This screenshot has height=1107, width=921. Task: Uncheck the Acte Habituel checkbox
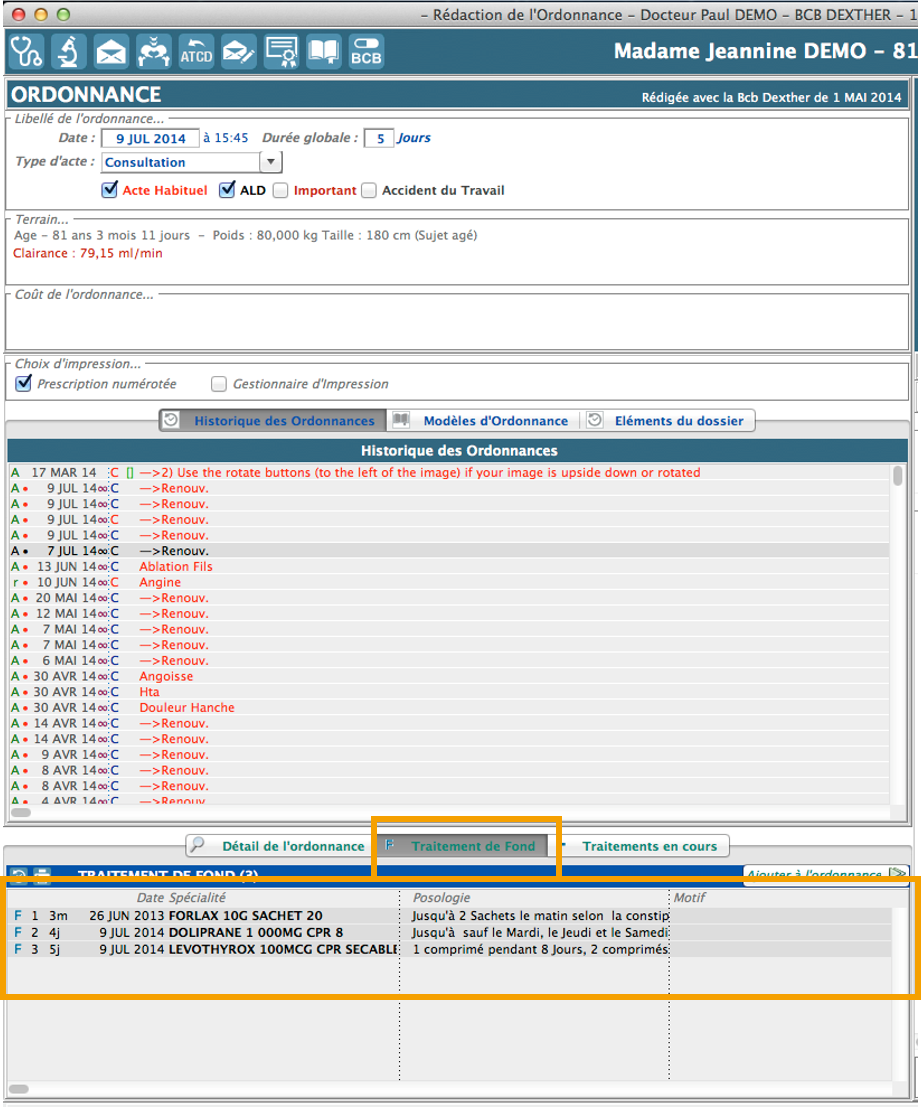[x=109, y=190]
